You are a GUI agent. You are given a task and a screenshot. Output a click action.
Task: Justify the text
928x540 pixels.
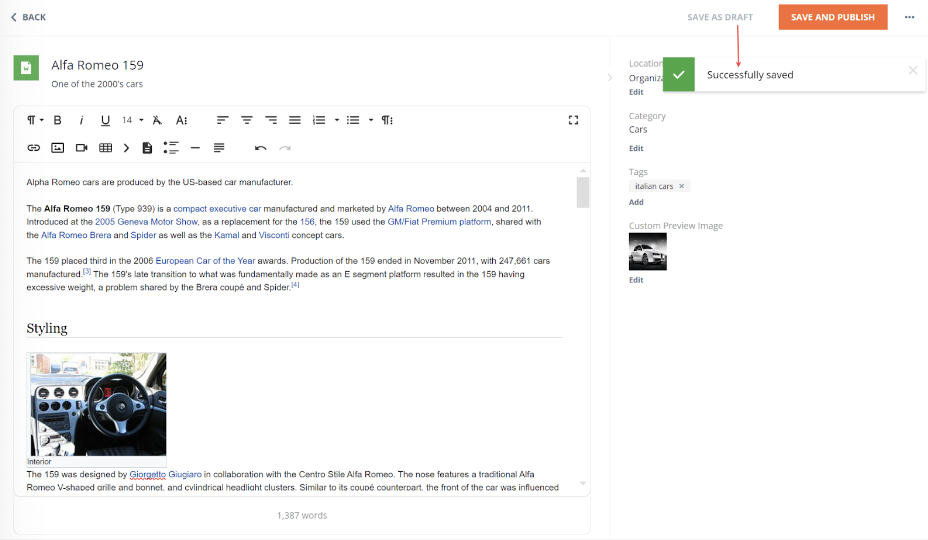pyautogui.click(x=295, y=120)
